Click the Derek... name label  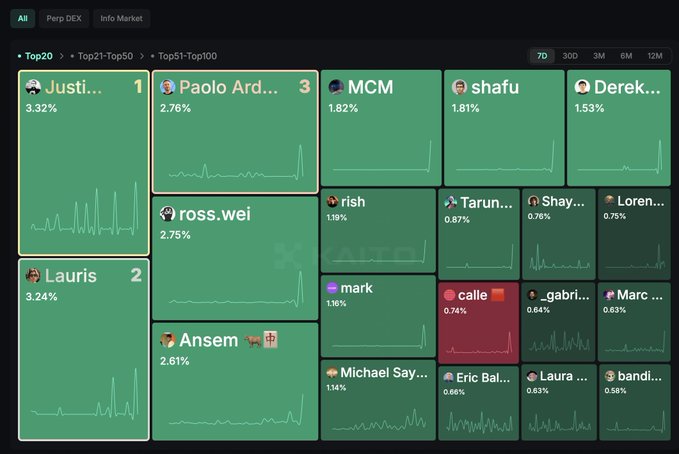click(627, 87)
